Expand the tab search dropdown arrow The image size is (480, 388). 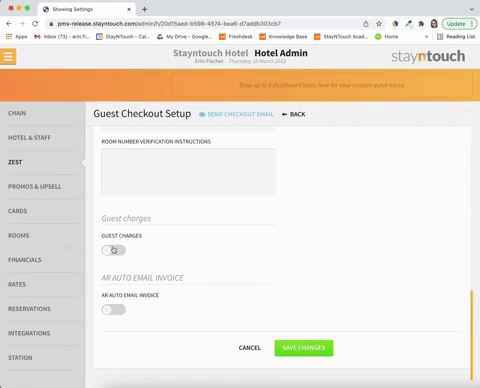point(472,9)
